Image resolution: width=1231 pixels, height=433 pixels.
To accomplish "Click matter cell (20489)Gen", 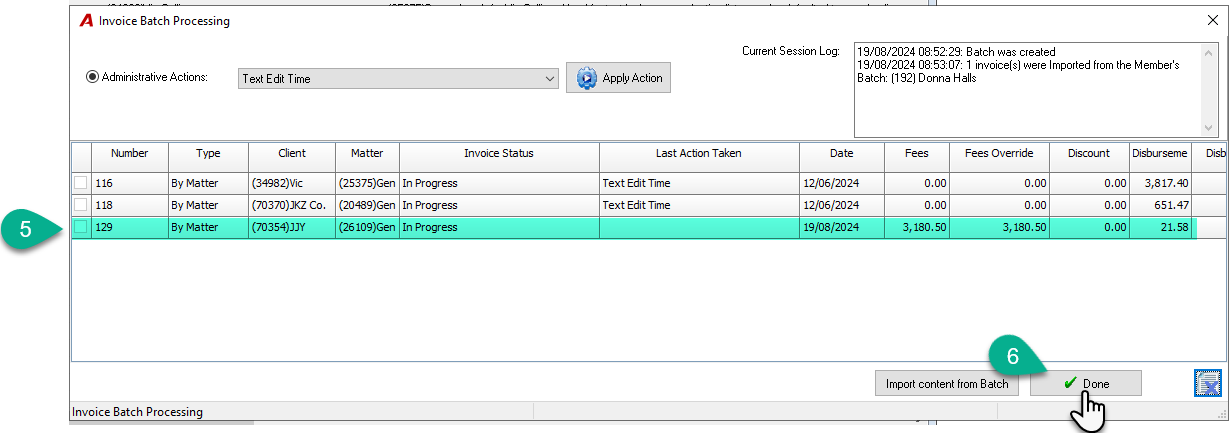I will (367, 205).
